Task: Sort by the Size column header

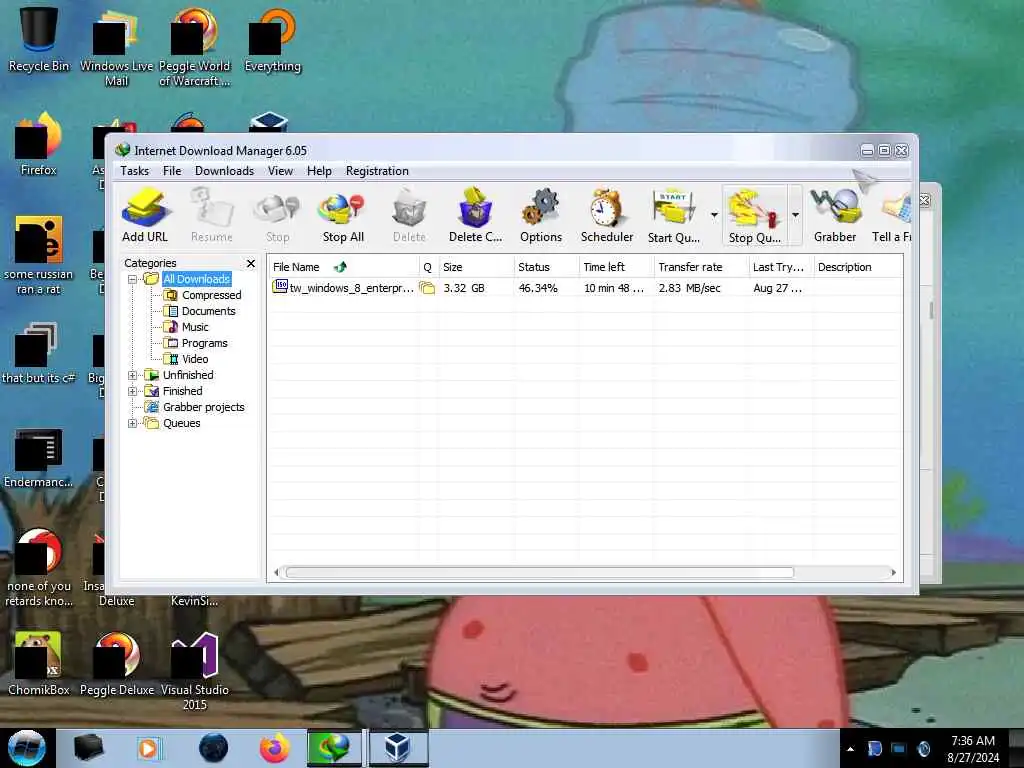Action: 476,267
